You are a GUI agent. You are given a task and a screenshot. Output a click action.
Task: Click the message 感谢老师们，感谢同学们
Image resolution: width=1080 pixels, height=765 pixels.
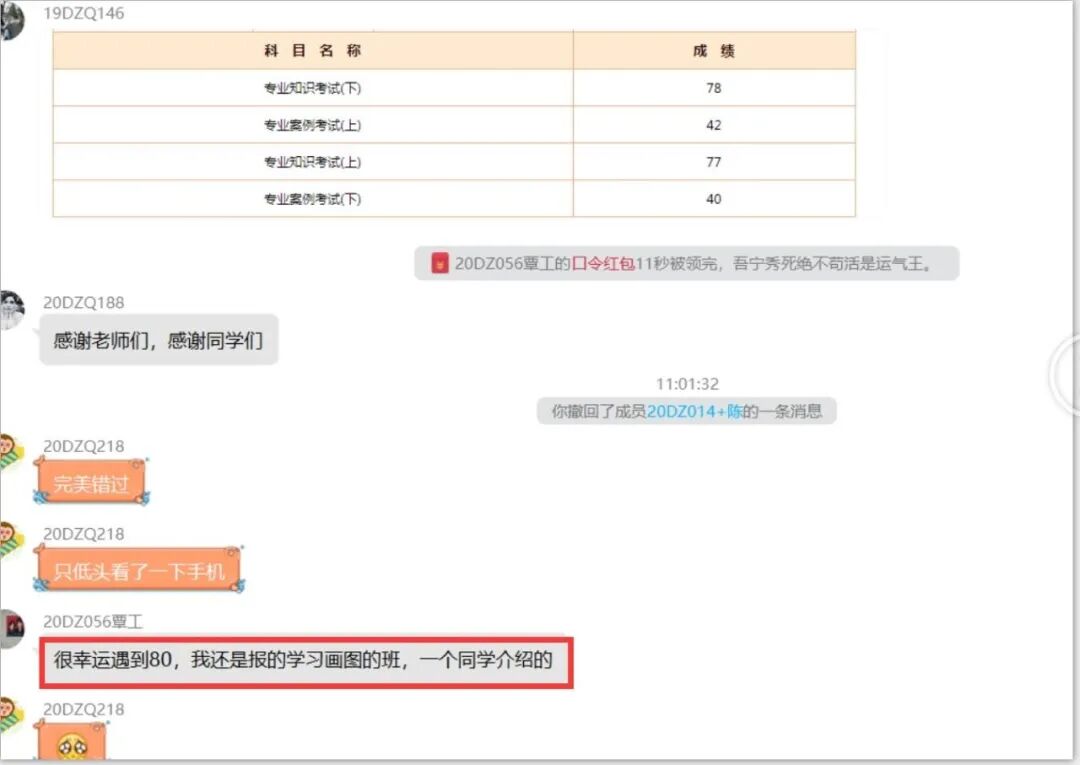click(156, 340)
